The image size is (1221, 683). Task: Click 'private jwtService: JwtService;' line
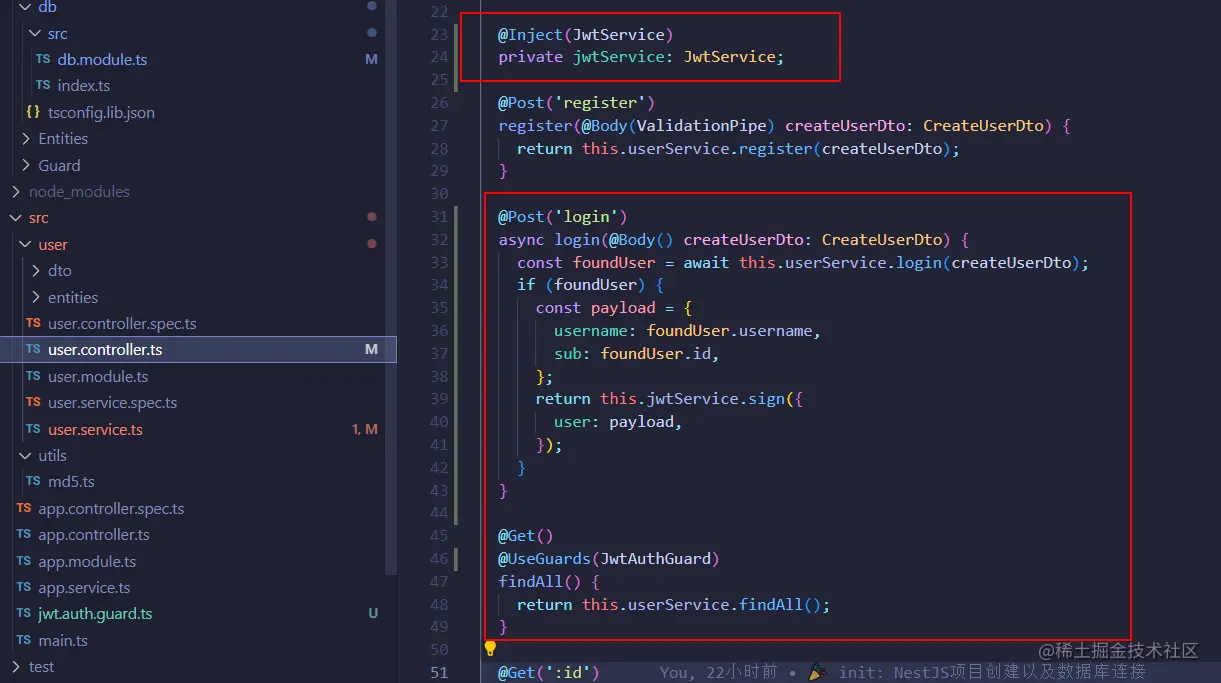pyautogui.click(x=642, y=57)
